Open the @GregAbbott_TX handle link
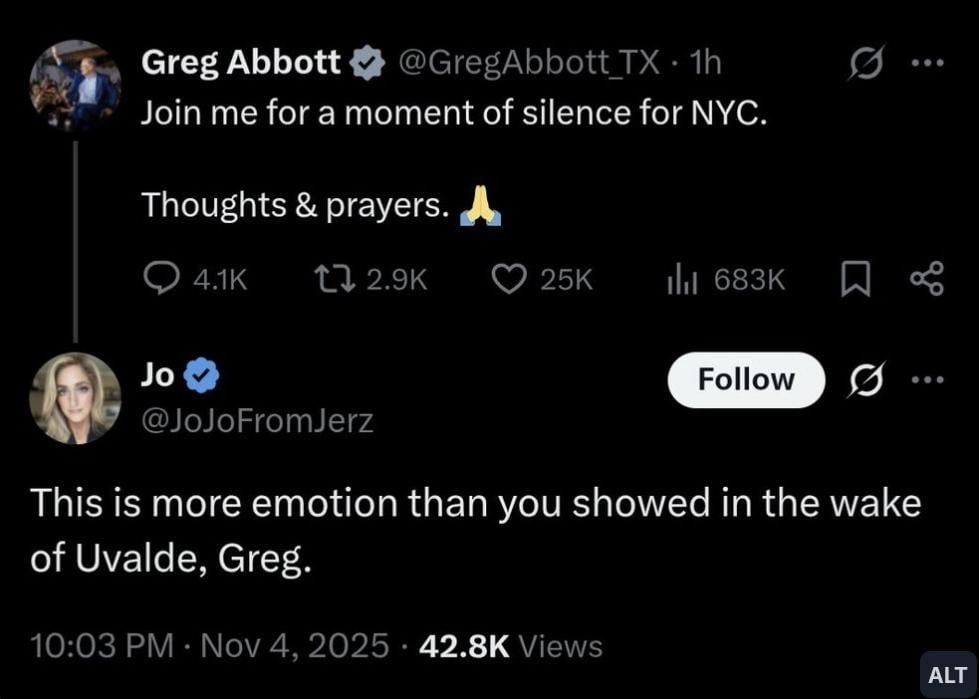The image size is (979, 699). (x=529, y=63)
